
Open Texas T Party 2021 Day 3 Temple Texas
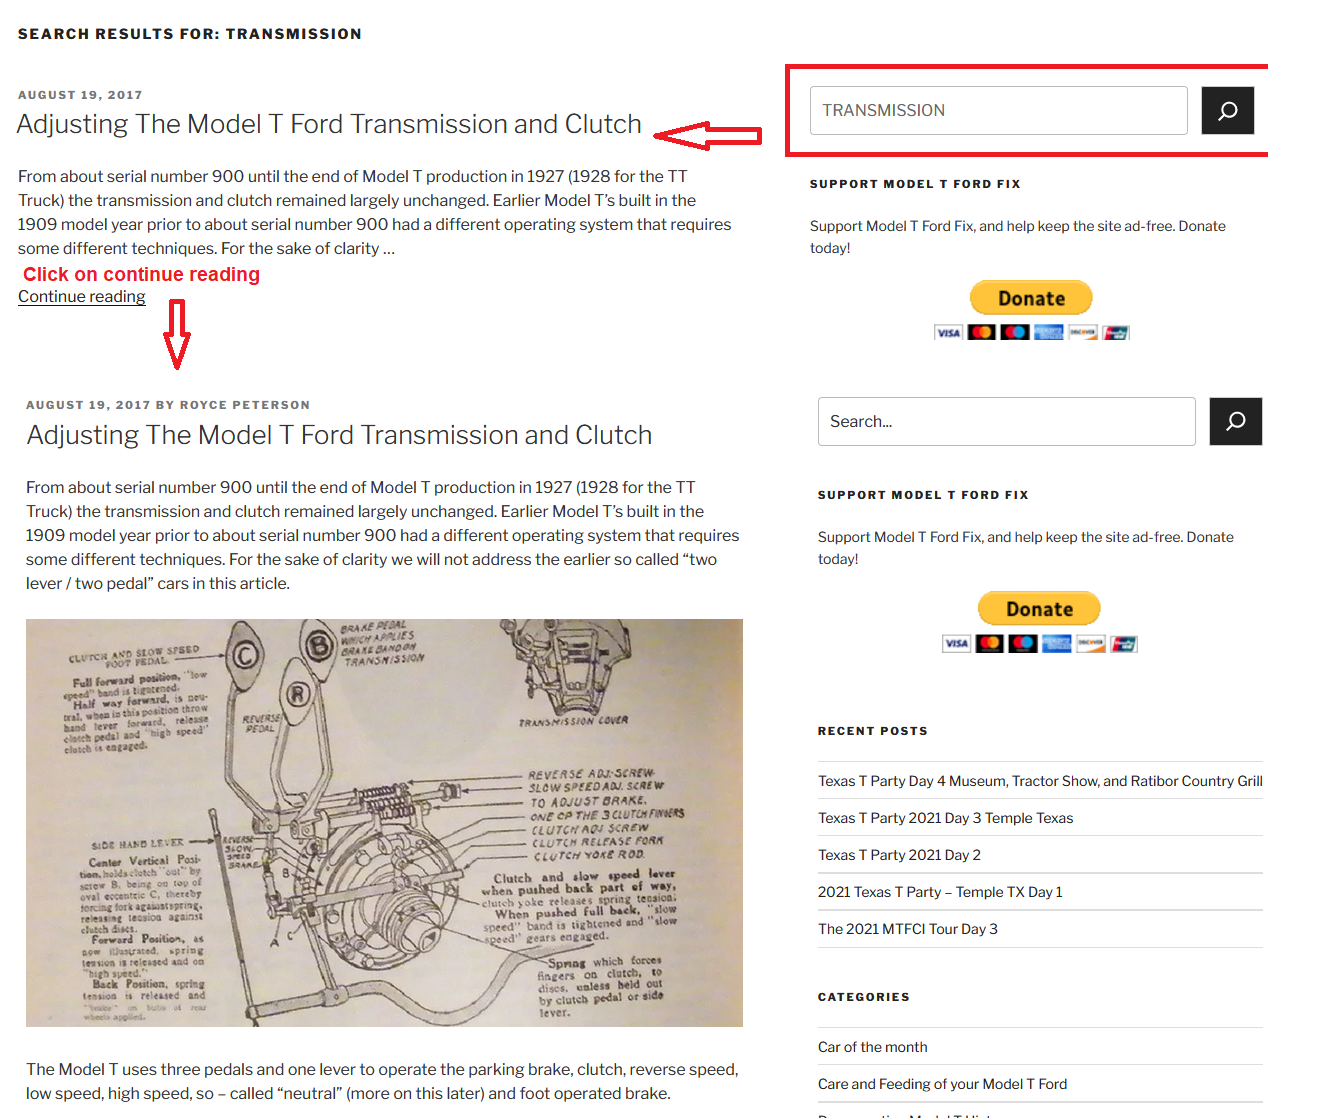tap(945, 818)
